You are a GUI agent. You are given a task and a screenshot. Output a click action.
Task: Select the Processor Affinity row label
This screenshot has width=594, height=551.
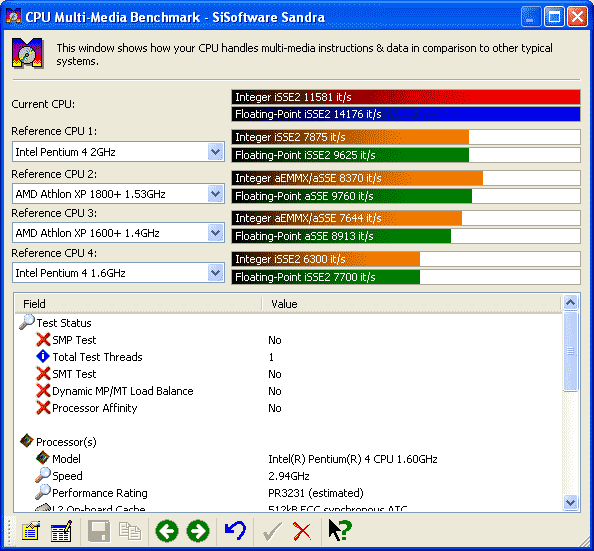[94, 408]
